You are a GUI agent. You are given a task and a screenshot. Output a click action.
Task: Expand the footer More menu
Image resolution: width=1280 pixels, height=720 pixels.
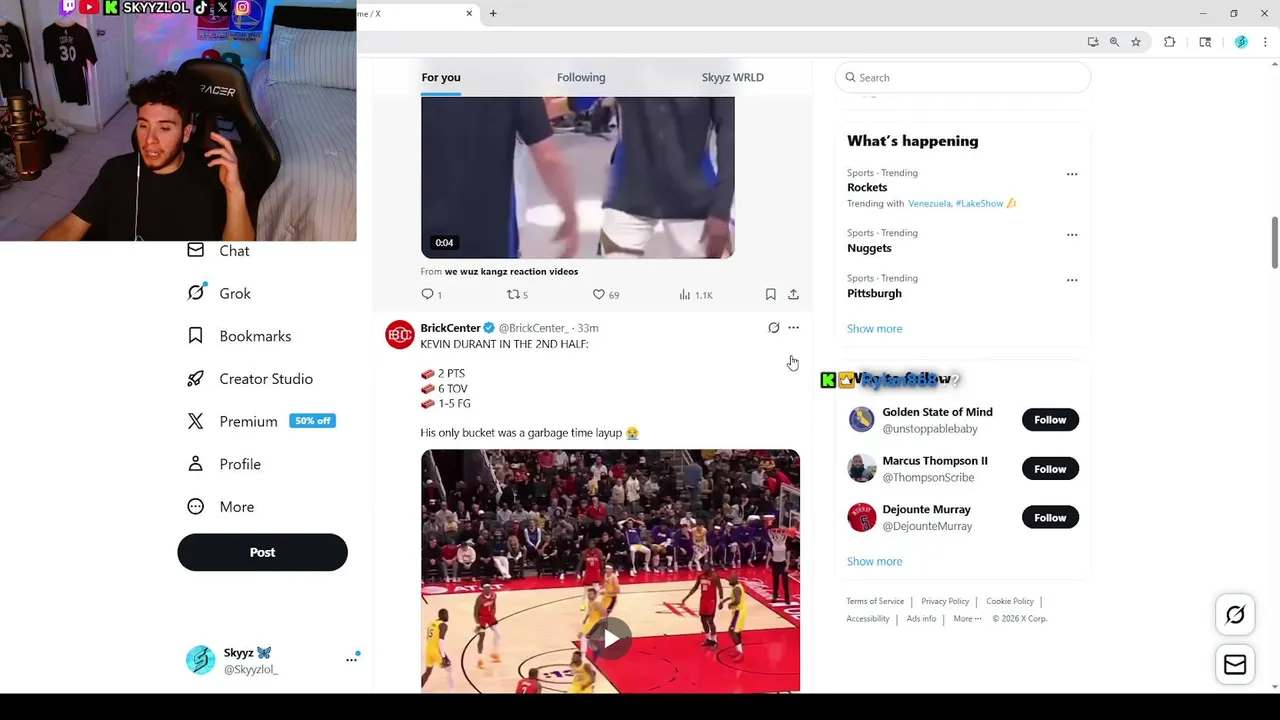click(x=967, y=618)
